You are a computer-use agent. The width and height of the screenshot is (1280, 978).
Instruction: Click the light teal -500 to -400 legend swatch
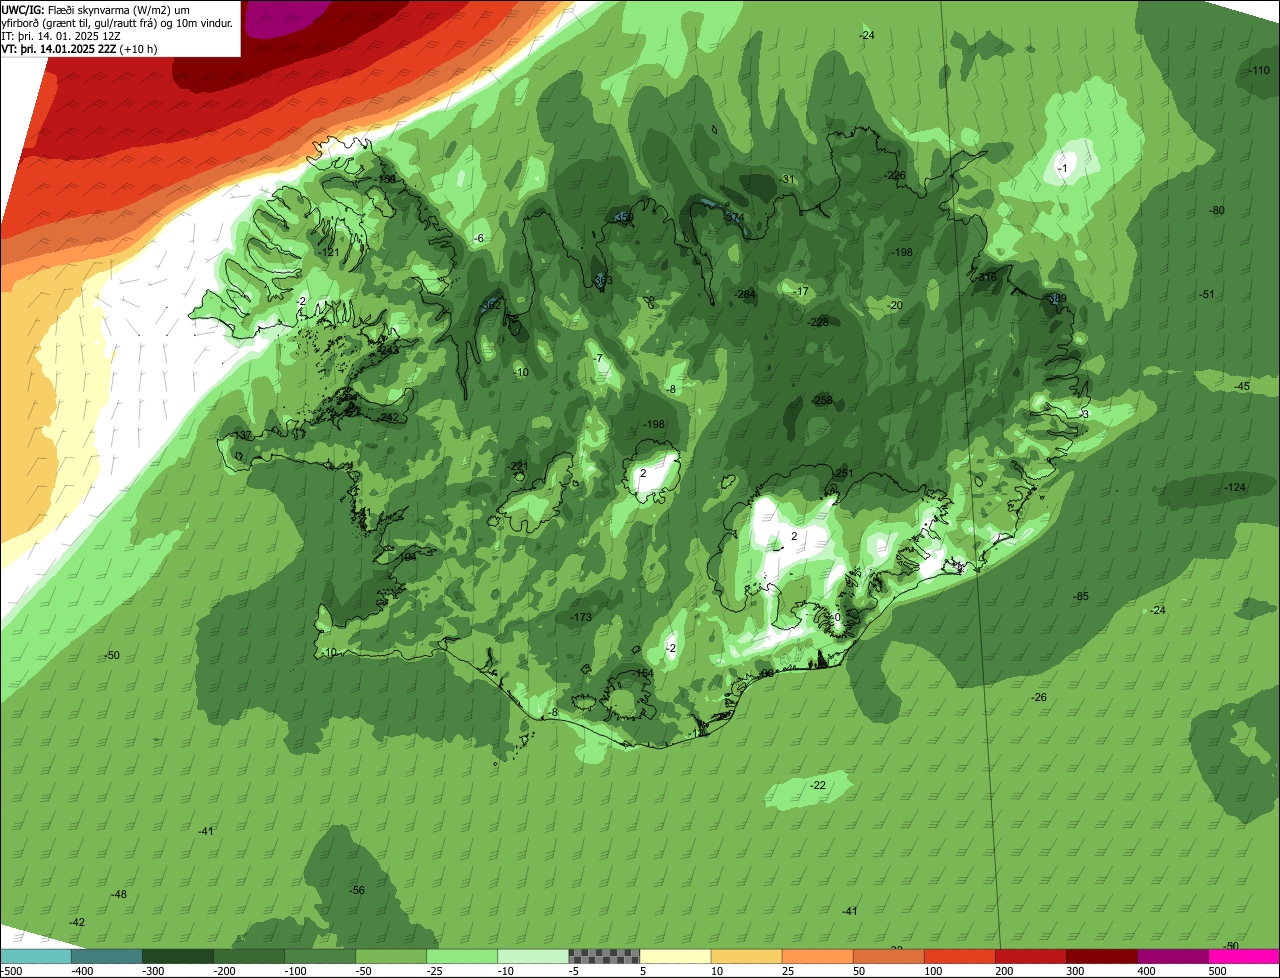tap(36, 956)
